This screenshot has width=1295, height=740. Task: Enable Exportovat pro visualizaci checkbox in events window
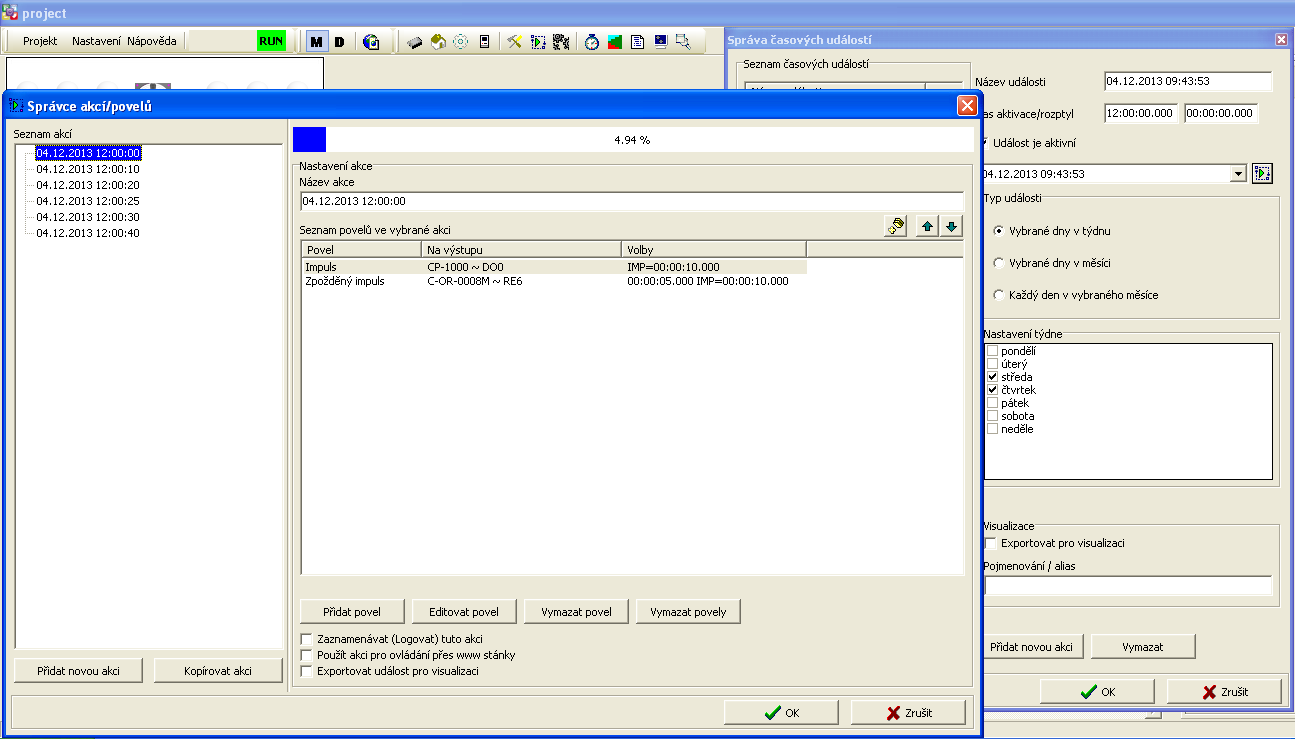click(x=991, y=543)
